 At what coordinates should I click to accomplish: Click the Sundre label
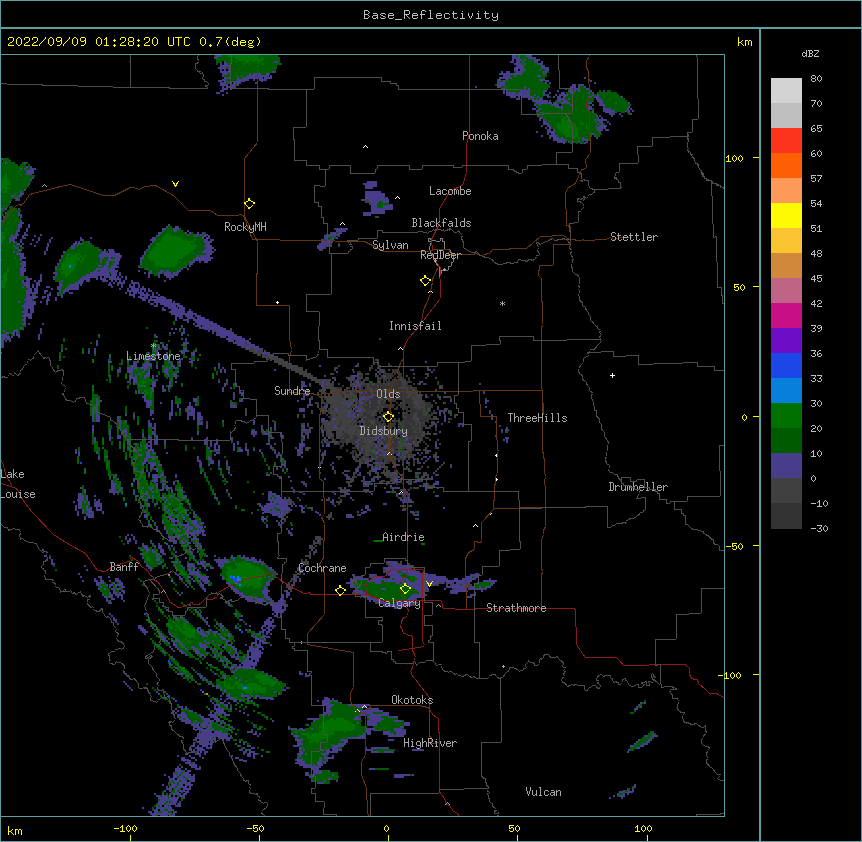(x=292, y=391)
